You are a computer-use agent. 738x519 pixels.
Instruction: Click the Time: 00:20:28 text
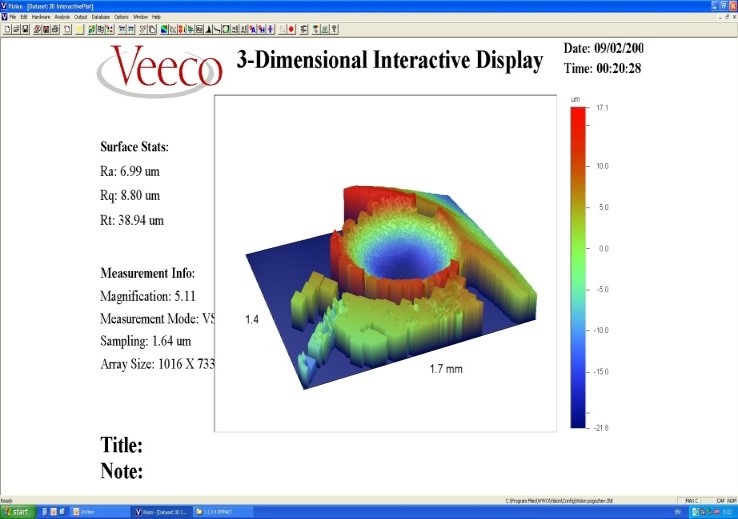click(x=602, y=68)
